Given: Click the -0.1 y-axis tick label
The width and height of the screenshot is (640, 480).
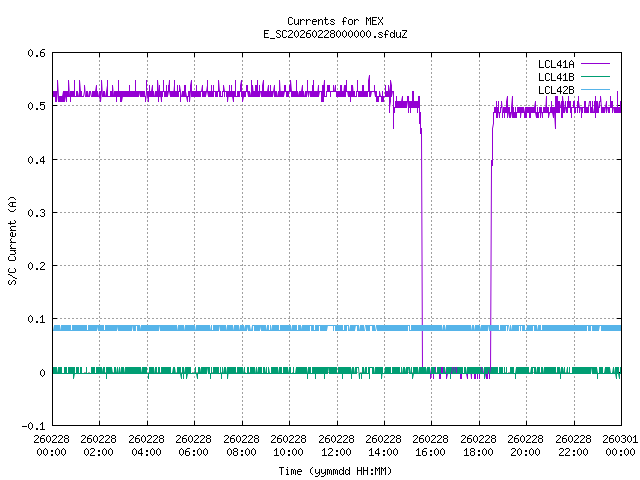Looking at the screenshot, I should tap(33, 426).
